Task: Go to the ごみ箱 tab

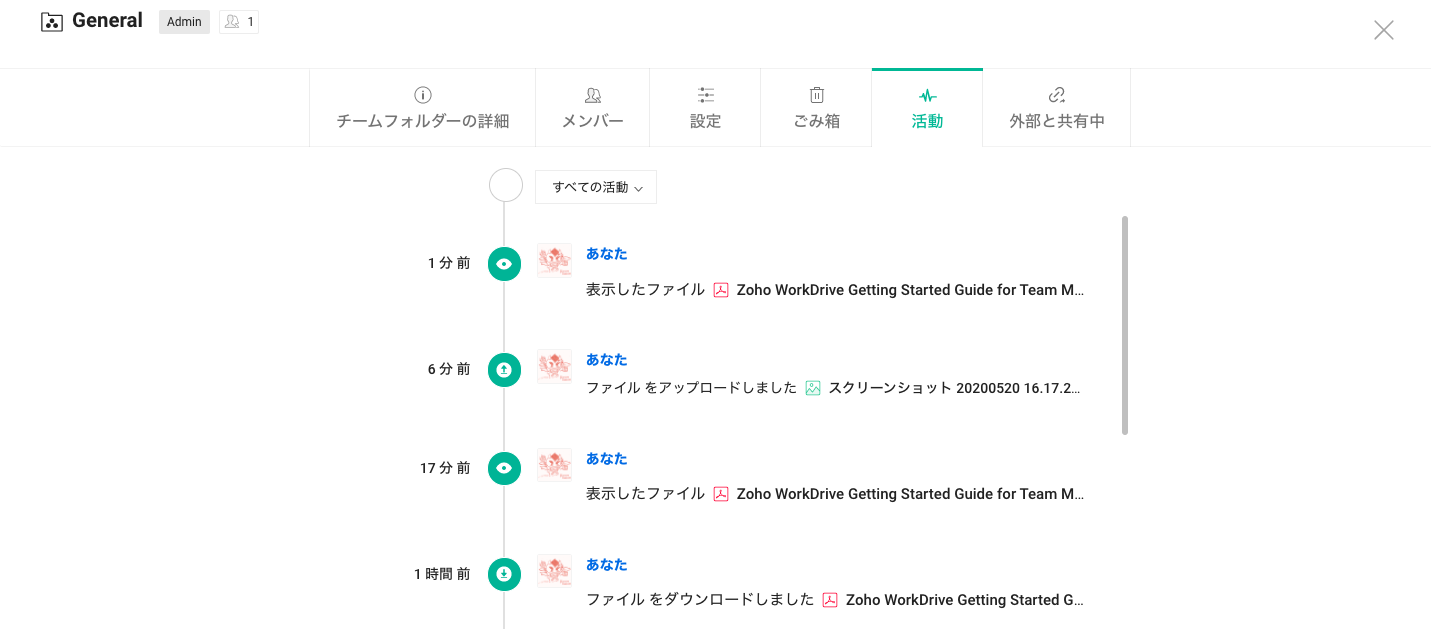Action: (x=816, y=108)
